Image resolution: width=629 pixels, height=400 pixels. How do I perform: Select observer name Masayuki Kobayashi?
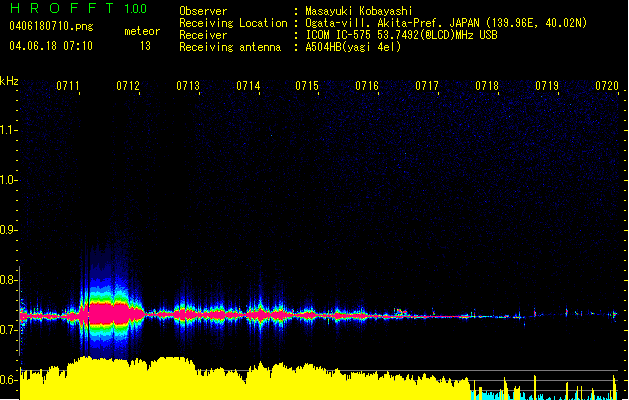[x=359, y=11]
